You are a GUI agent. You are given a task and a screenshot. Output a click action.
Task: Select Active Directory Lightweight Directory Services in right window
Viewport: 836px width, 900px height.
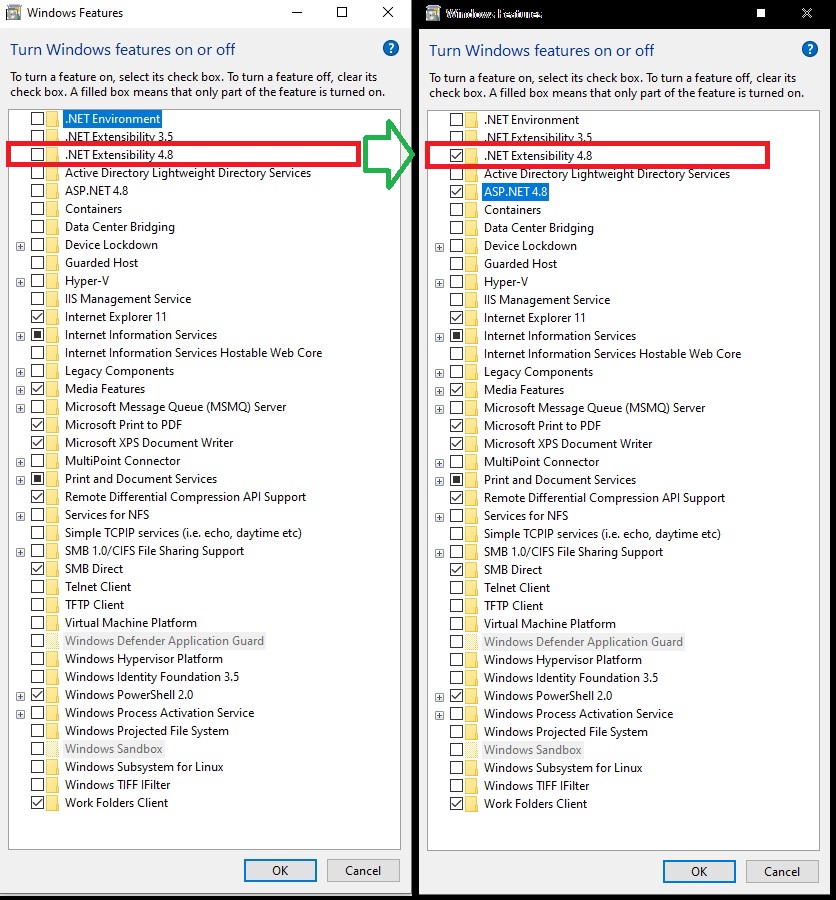[x=607, y=174]
